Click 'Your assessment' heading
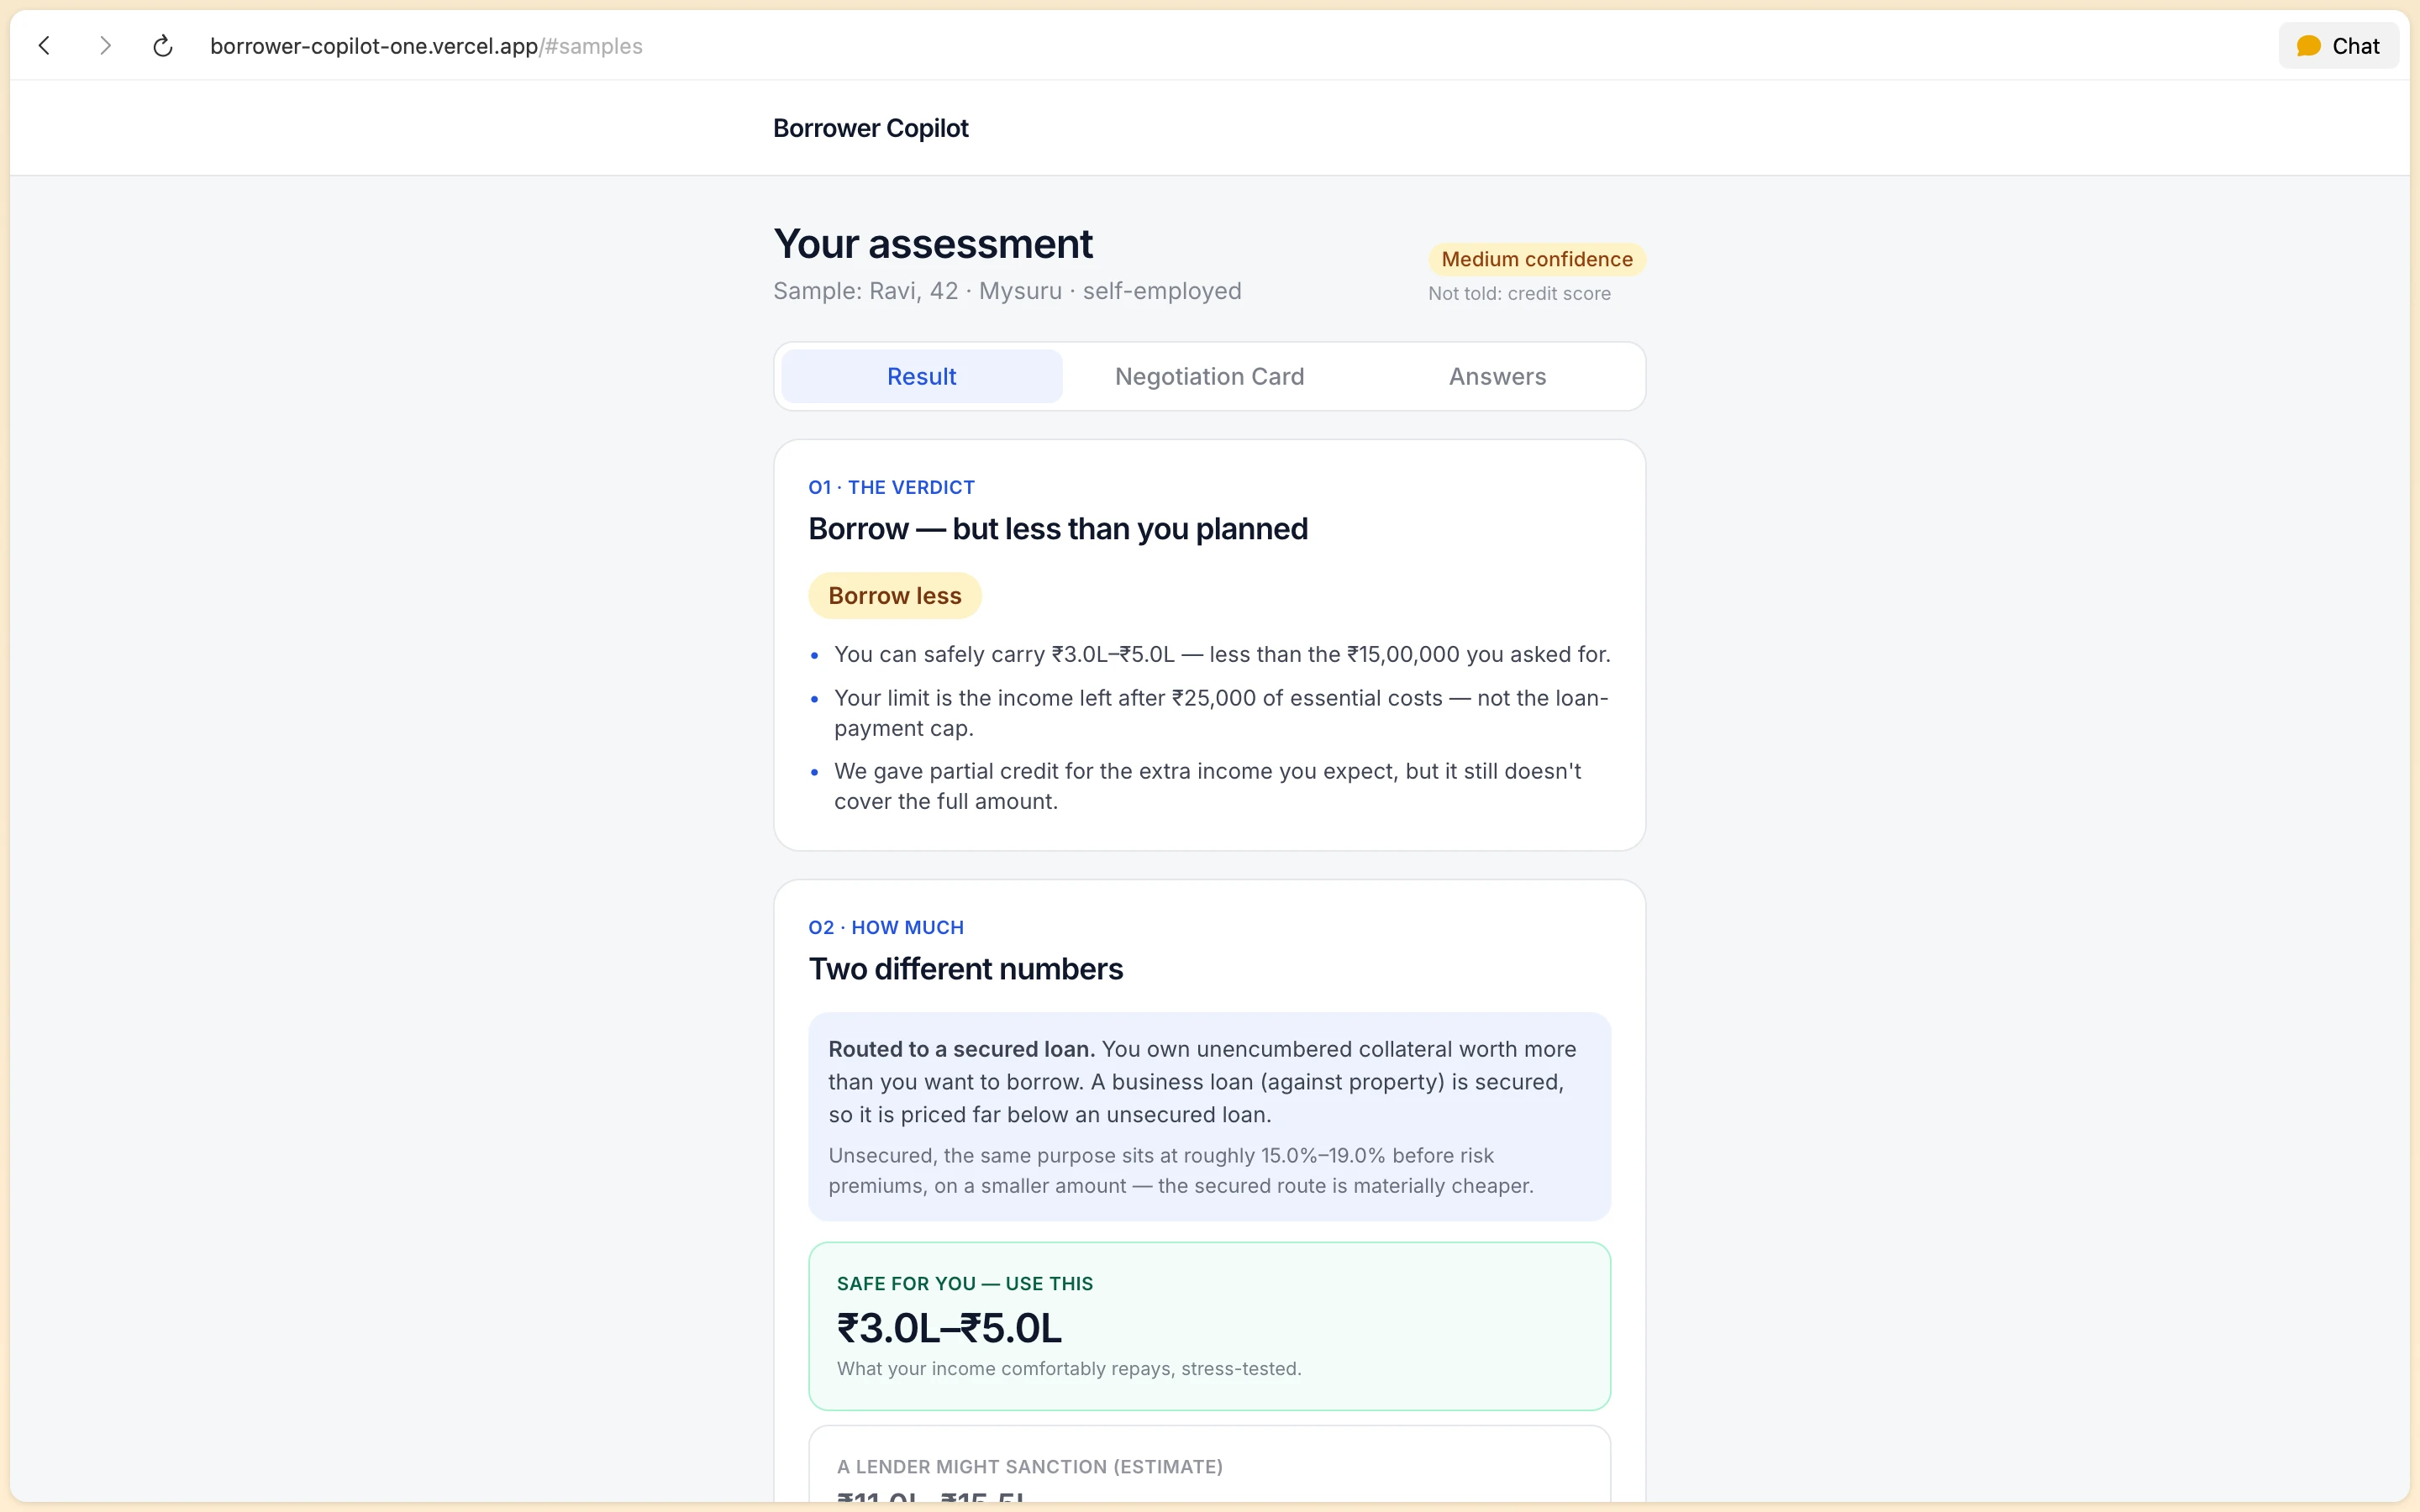Screen dimensions: 2420x1512 (x=932, y=244)
